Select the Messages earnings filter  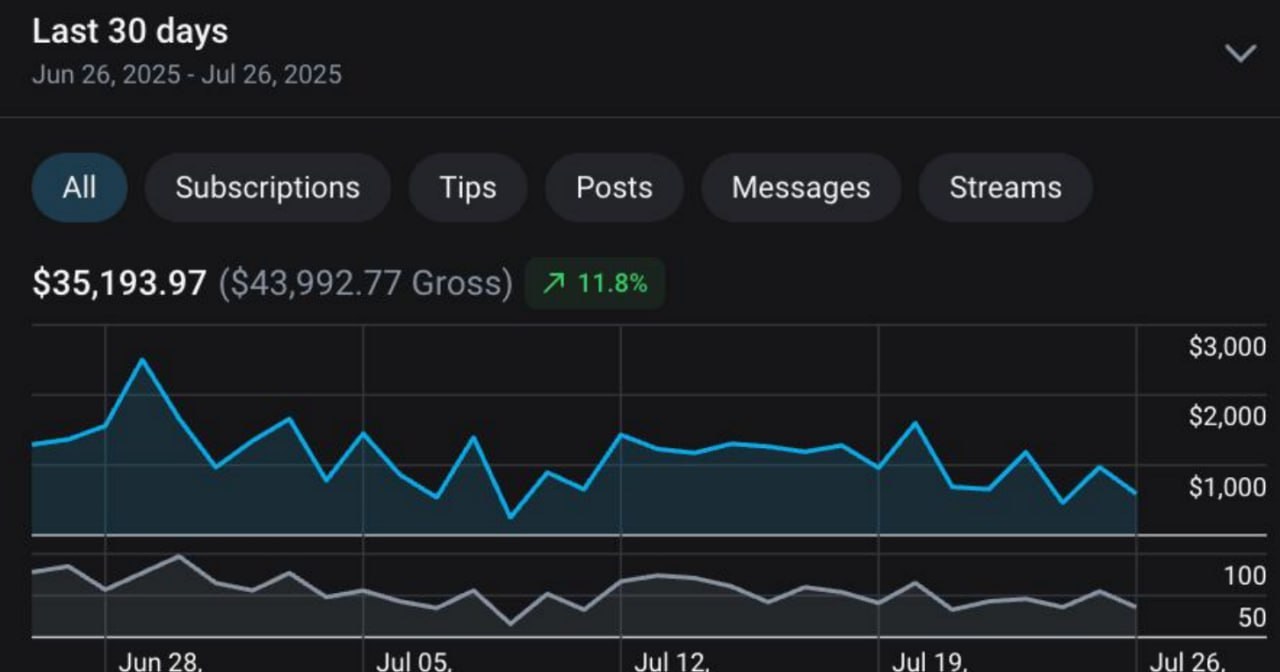tap(800, 187)
